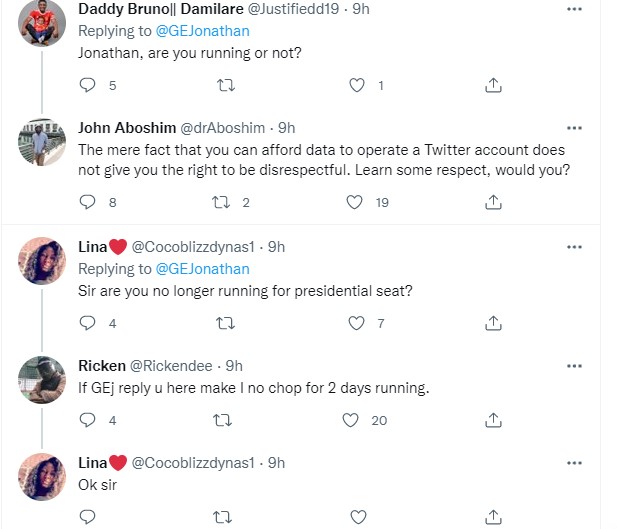Share John Aboshim's tweet
The image size is (617, 529).
(x=492, y=202)
